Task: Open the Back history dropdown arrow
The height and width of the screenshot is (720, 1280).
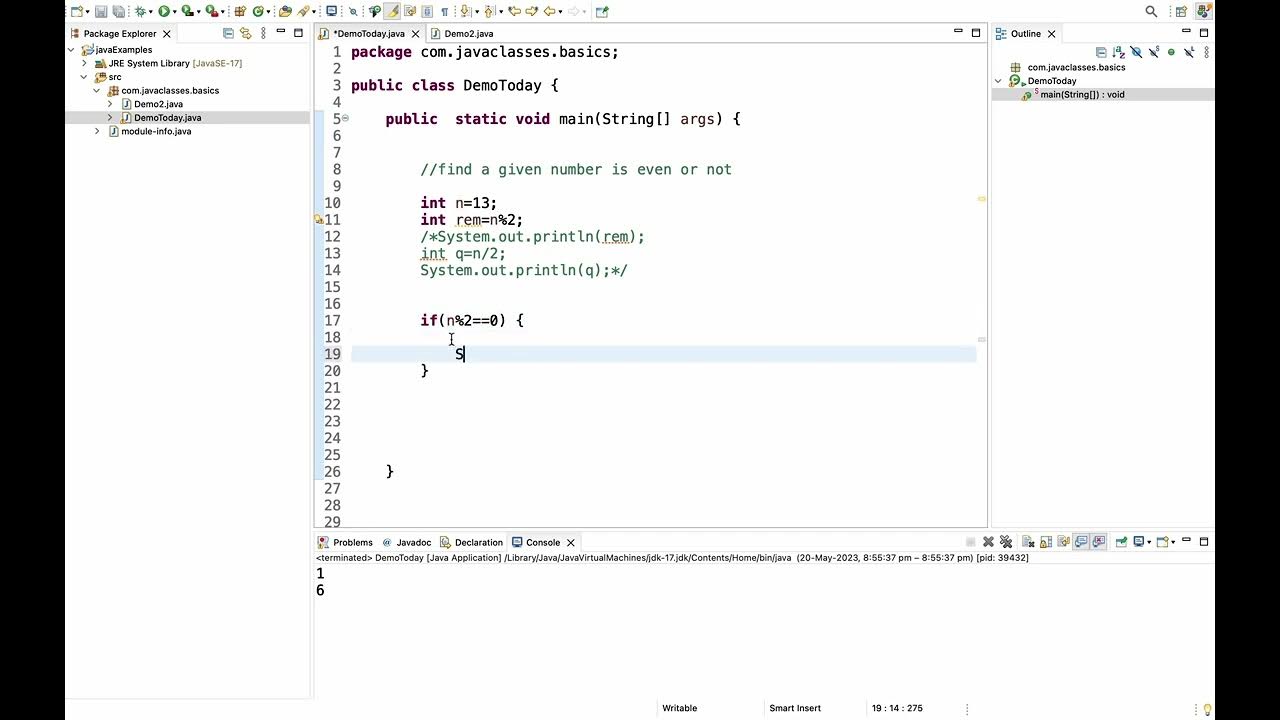Action: pos(560,12)
